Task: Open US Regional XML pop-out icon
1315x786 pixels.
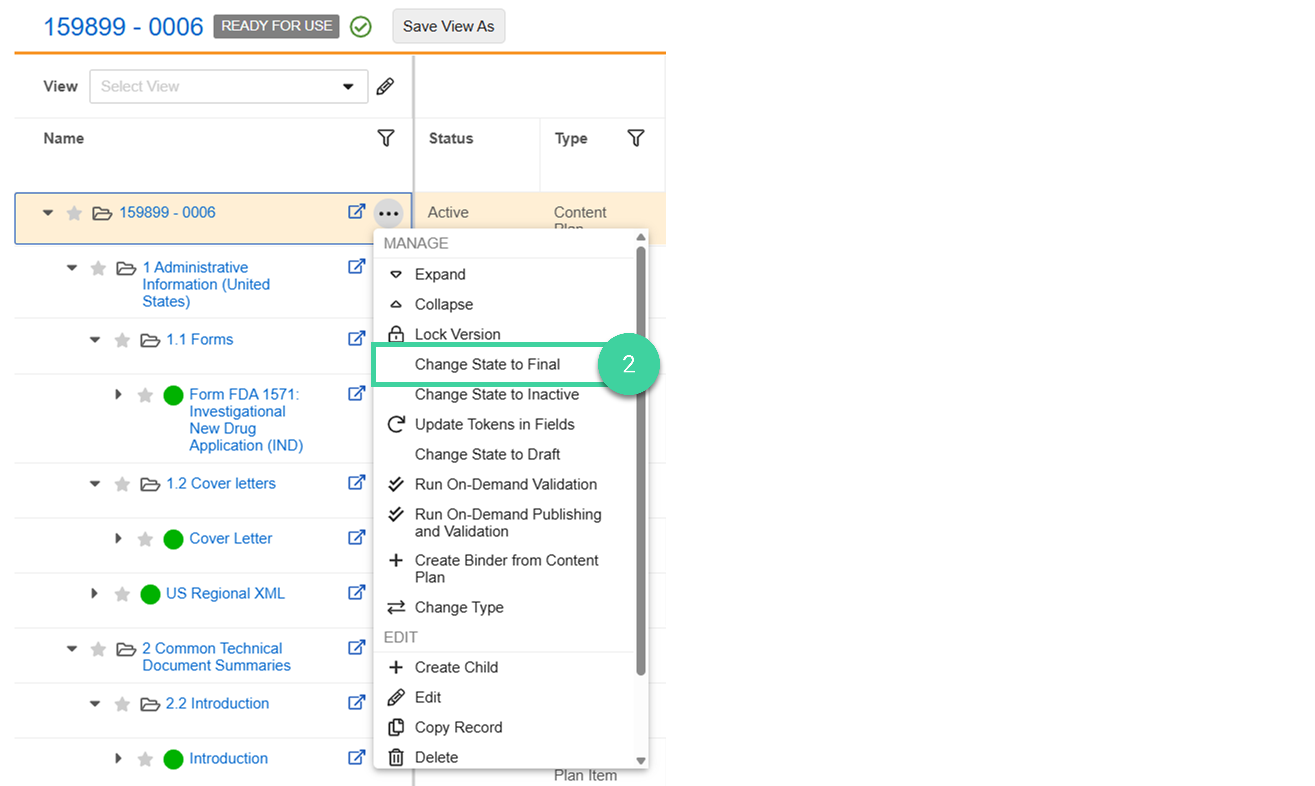Action: pos(356,593)
